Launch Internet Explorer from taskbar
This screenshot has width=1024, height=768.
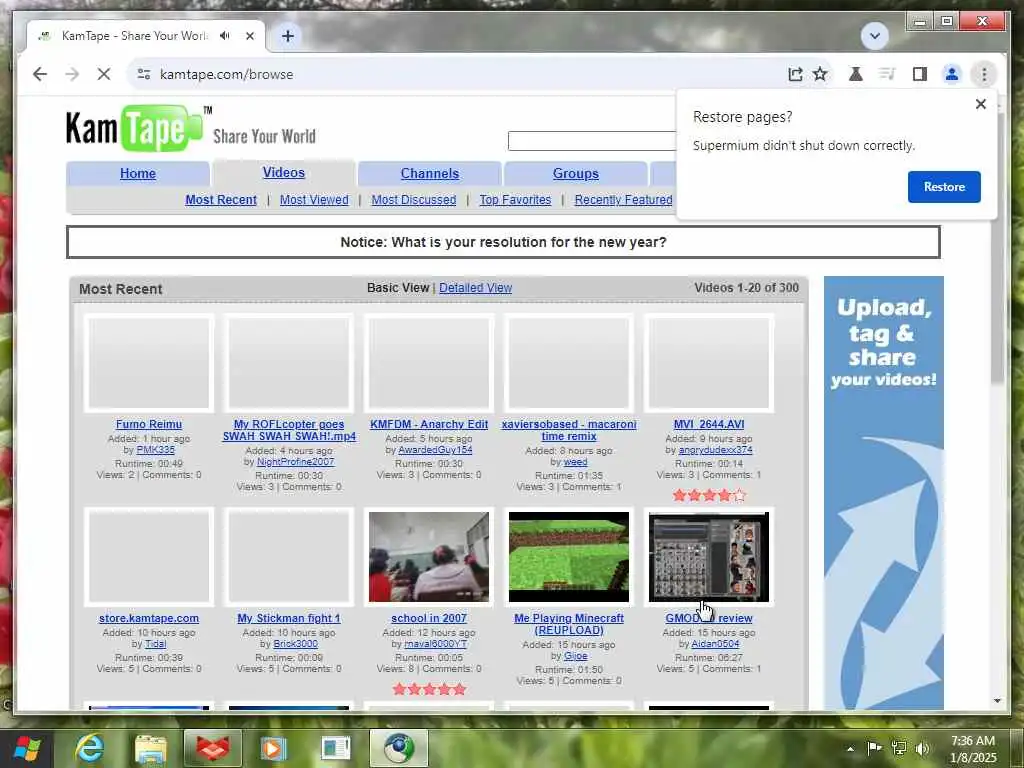pos(89,748)
